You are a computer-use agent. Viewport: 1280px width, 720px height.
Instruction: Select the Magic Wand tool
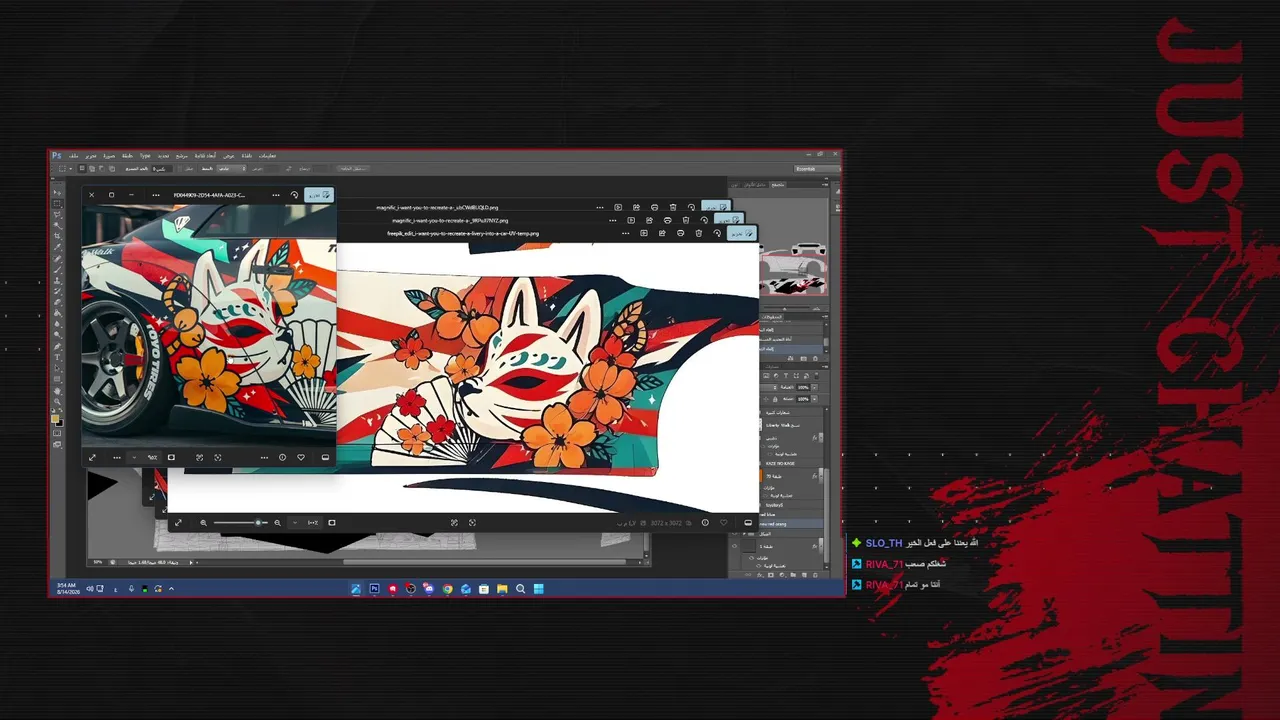(x=57, y=226)
